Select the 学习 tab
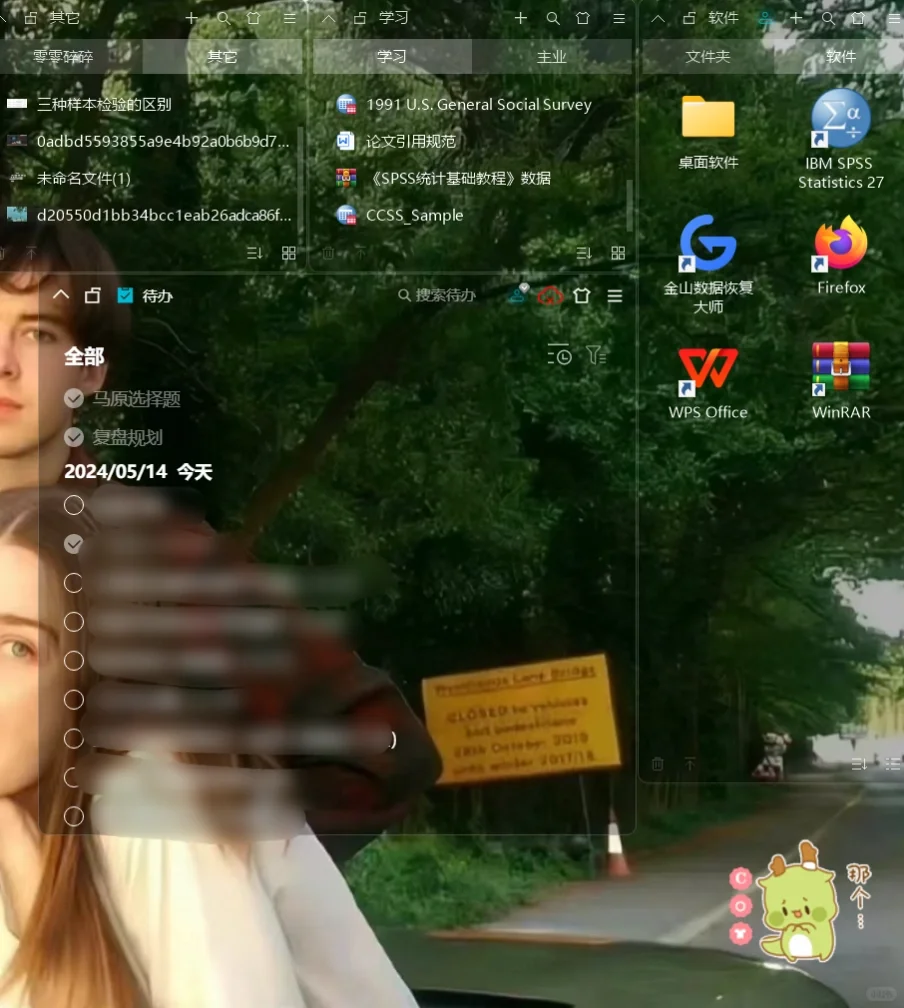904x1008 pixels. tap(392, 57)
